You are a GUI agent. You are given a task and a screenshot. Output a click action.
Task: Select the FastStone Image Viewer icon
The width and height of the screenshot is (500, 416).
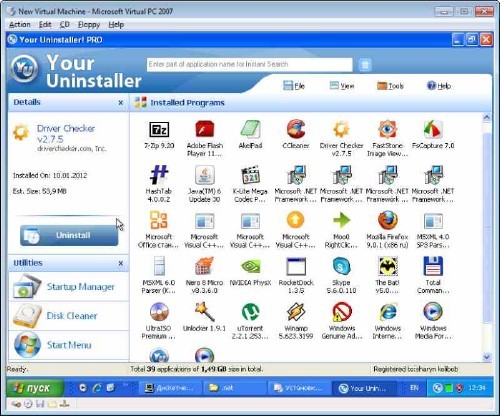[x=387, y=129]
